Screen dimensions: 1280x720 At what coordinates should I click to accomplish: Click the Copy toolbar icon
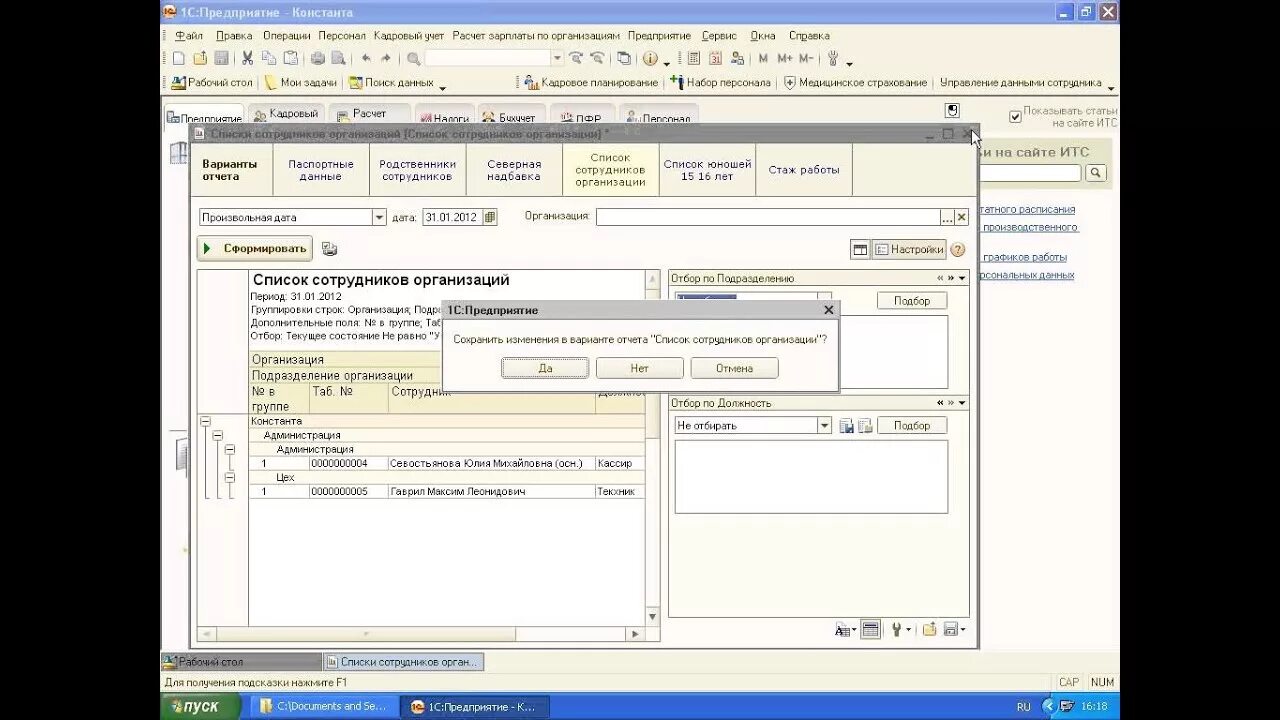pyautogui.click(x=268, y=59)
